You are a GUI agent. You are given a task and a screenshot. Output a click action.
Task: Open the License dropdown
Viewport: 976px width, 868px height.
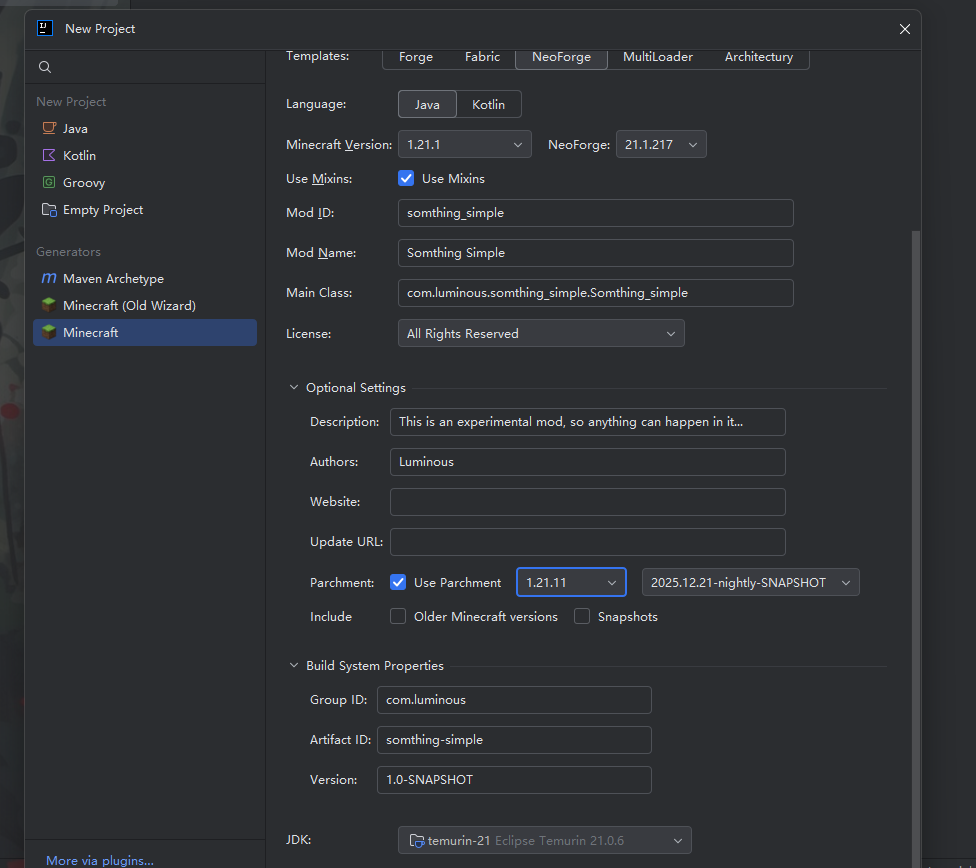point(541,333)
